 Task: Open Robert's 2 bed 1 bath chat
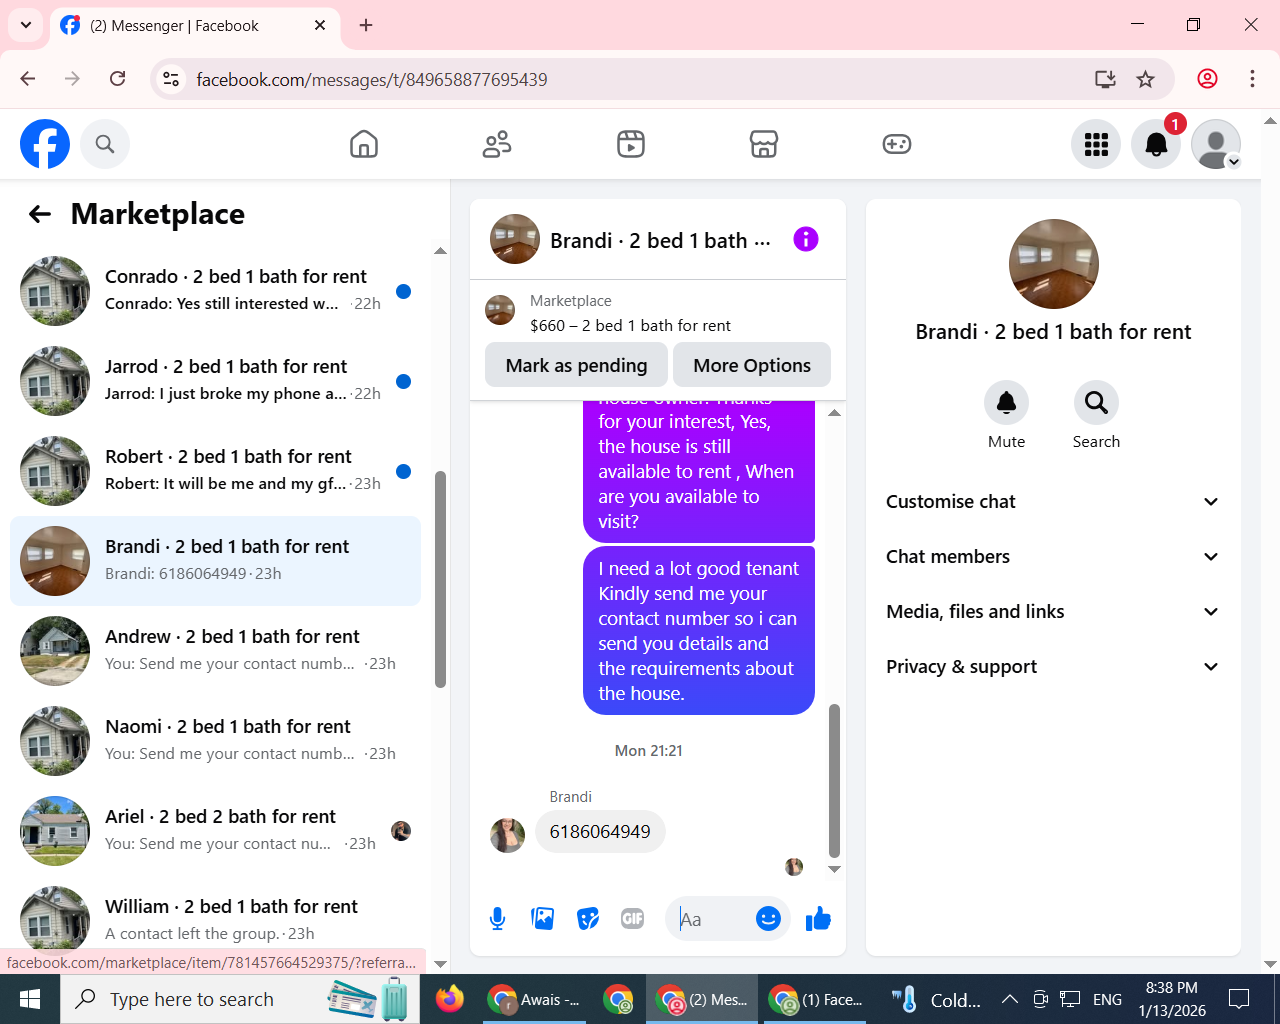pyautogui.click(x=215, y=470)
